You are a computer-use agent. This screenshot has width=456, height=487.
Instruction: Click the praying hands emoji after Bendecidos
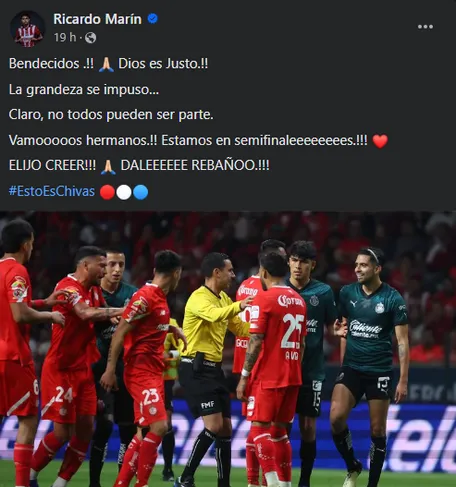(106, 64)
